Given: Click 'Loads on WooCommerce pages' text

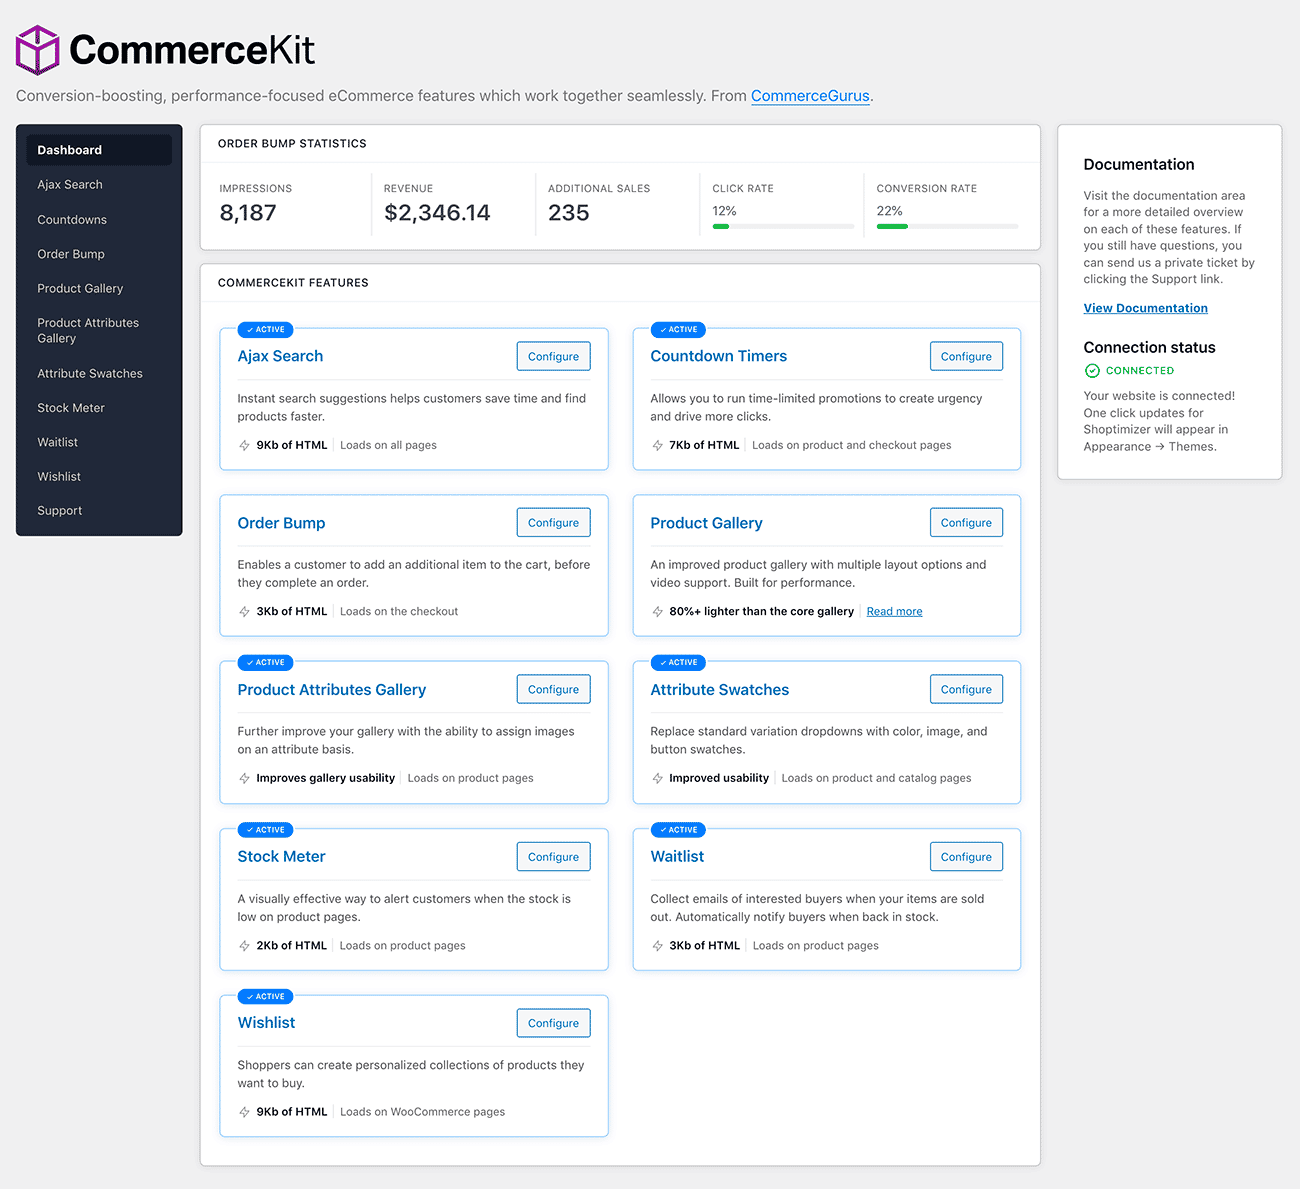Looking at the screenshot, I should 422,1111.
